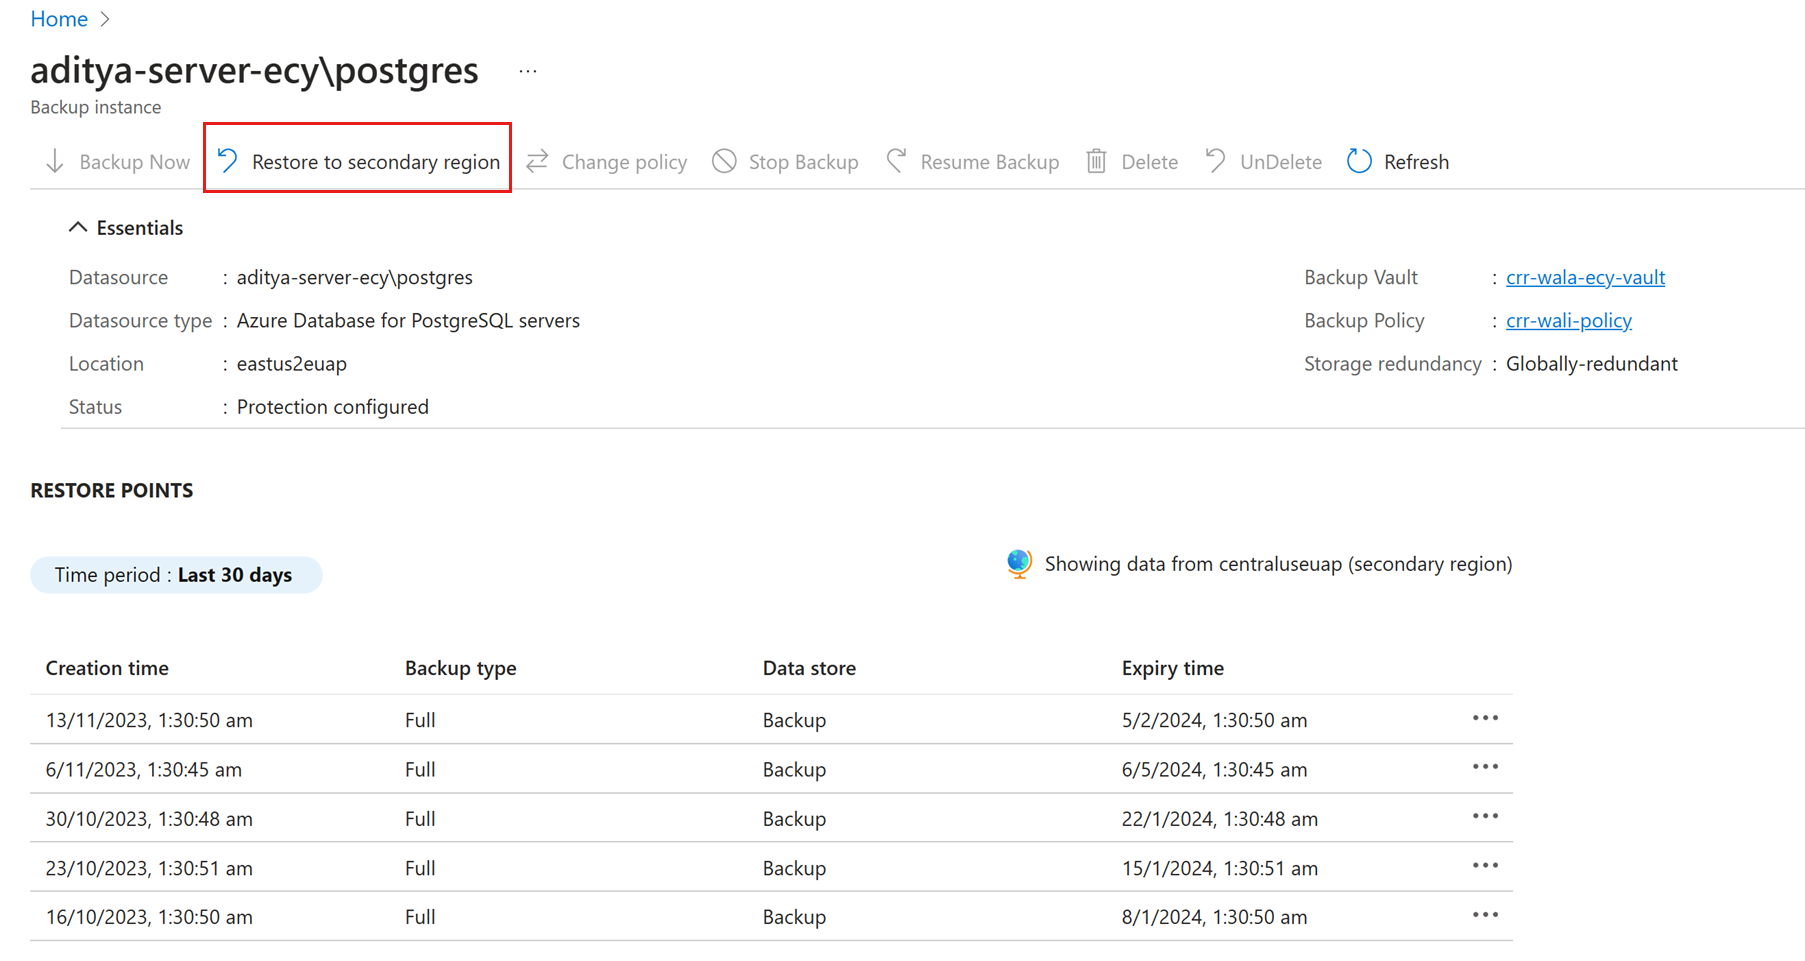Open row menu for 13/11/2023 restore point
Image resolution: width=1805 pixels, height=961 pixels.
coord(1485,719)
